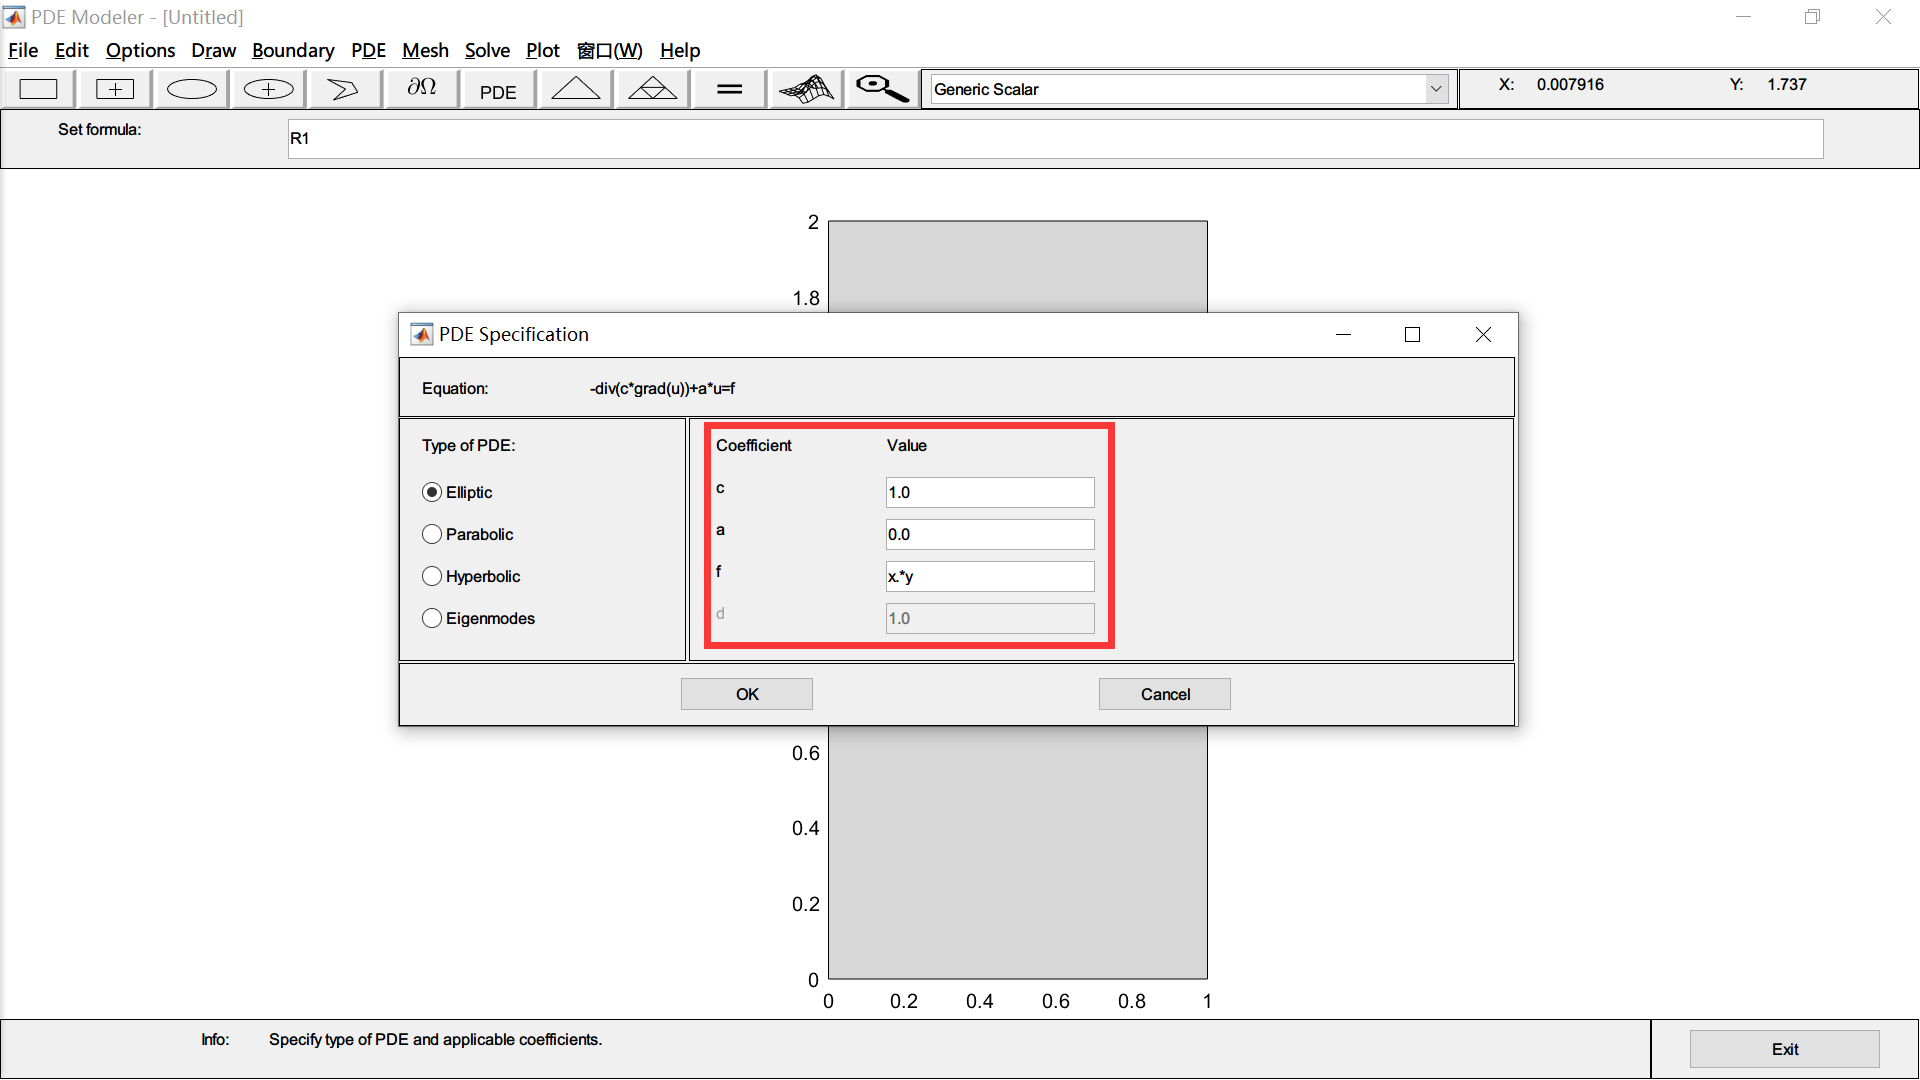Select the Draw Centered Rectangle tool

pos(114,88)
